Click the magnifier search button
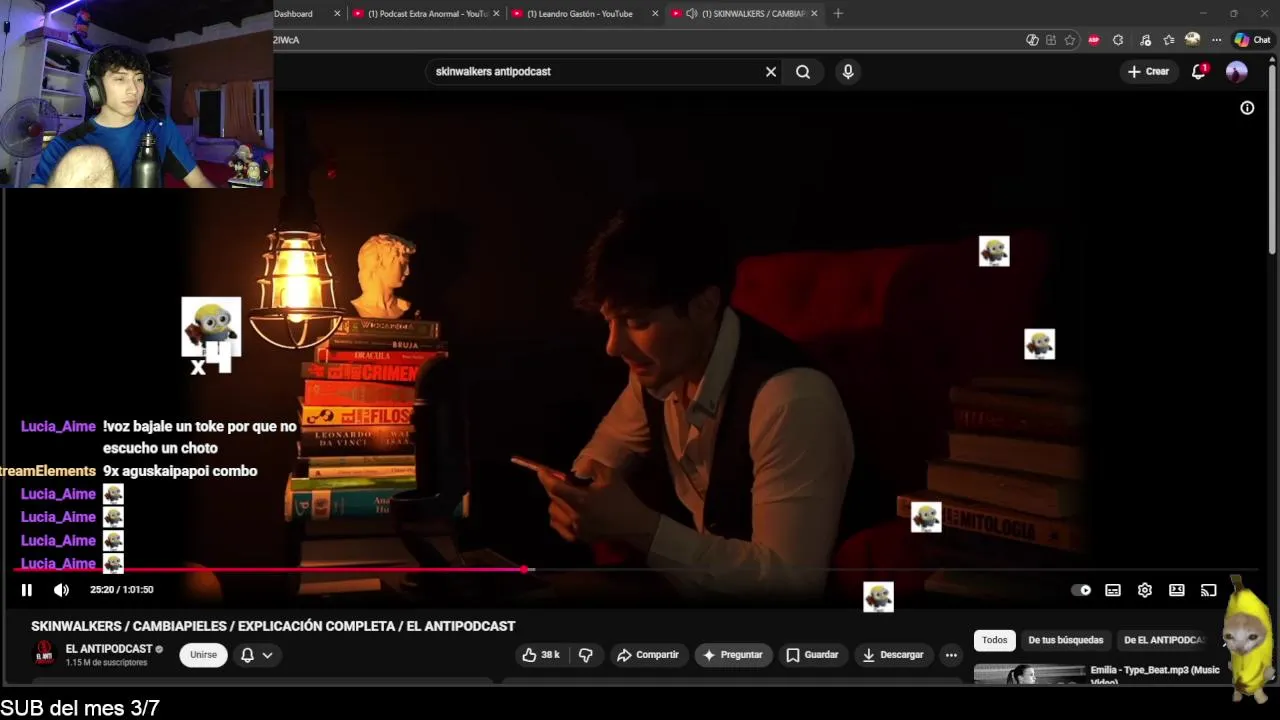This screenshot has width=1280, height=720. pos(803,72)
